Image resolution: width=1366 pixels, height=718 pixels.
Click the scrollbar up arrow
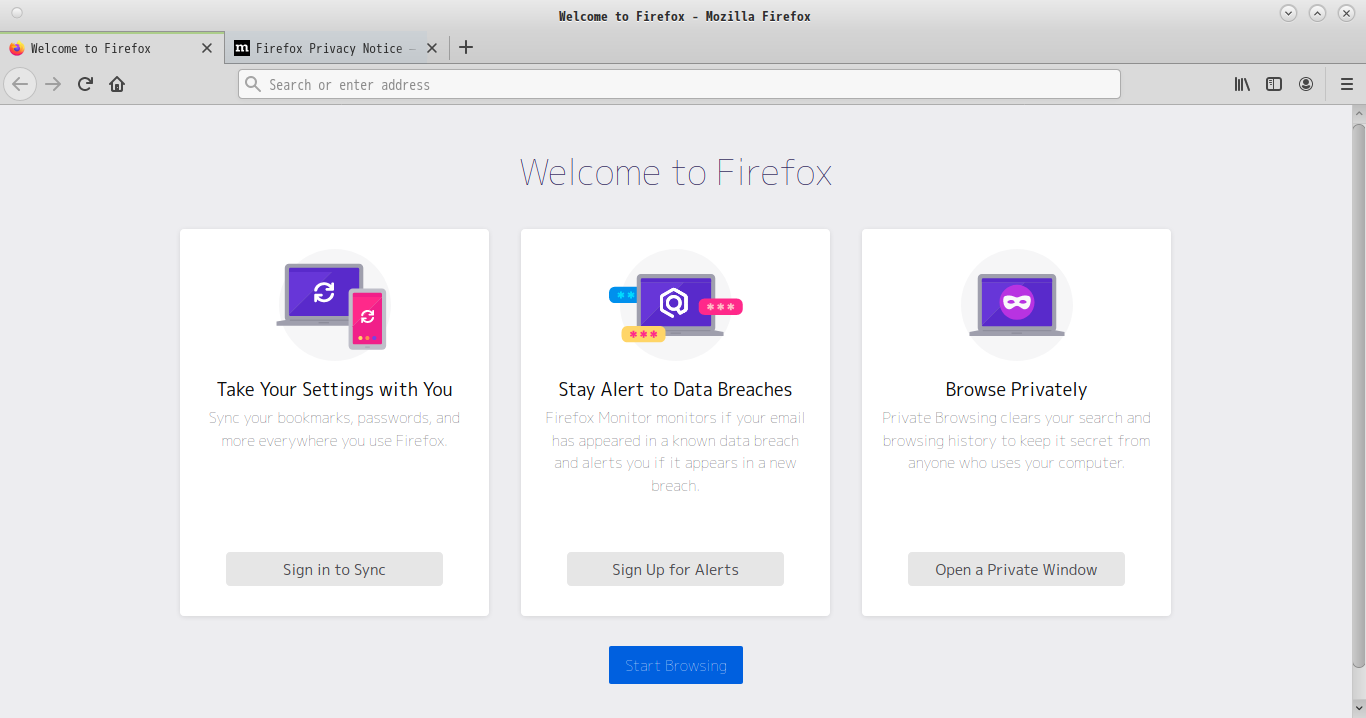point(1358,112)
